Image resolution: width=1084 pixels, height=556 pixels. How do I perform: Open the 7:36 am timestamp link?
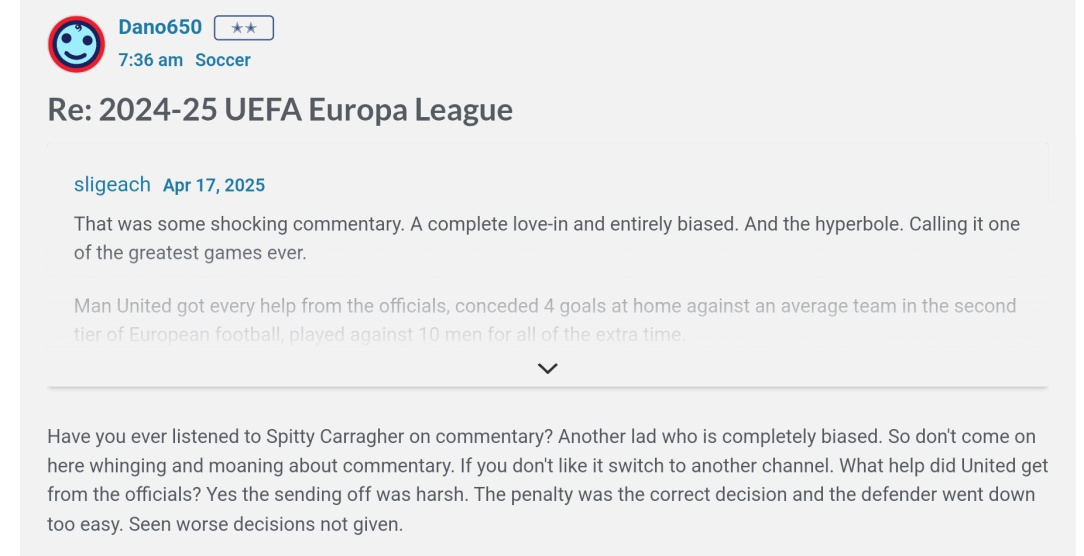pyautogui.click(x=150, y=60)
